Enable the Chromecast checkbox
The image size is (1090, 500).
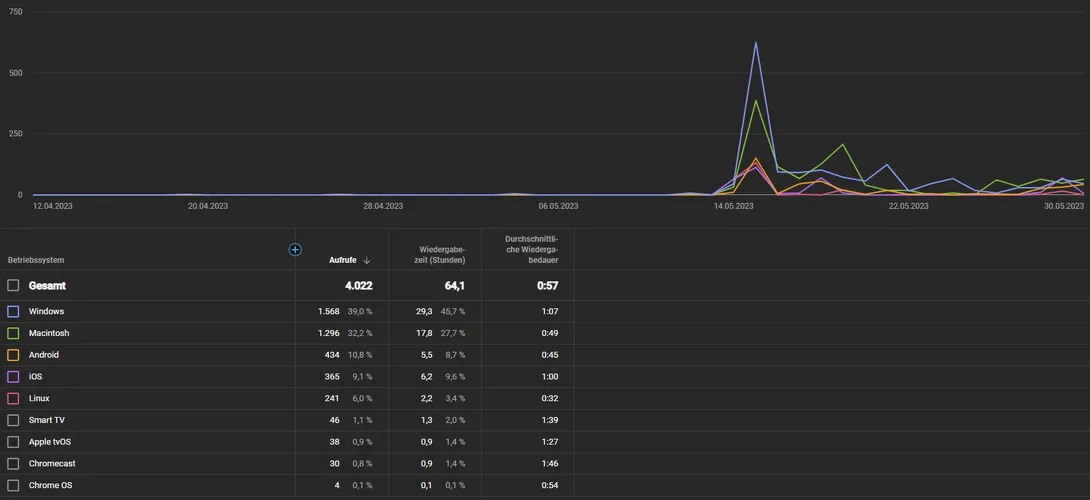pyautogui.click(x=13, y=463)
